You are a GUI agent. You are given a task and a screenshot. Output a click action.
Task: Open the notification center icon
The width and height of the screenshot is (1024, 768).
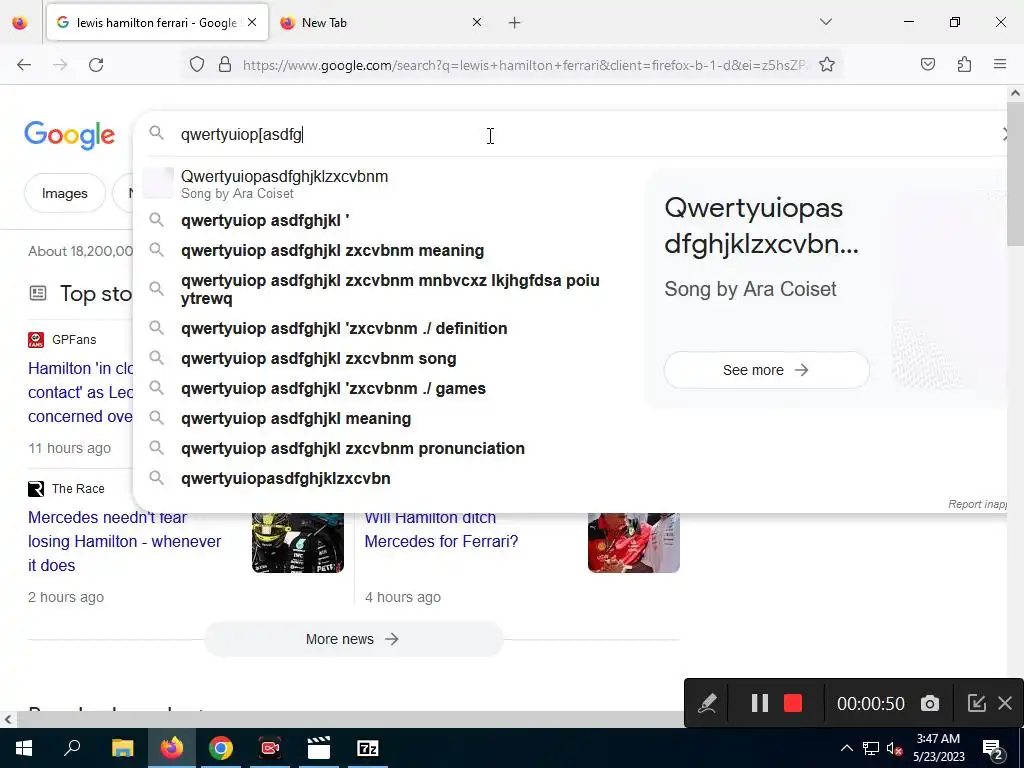coord(993,748)
